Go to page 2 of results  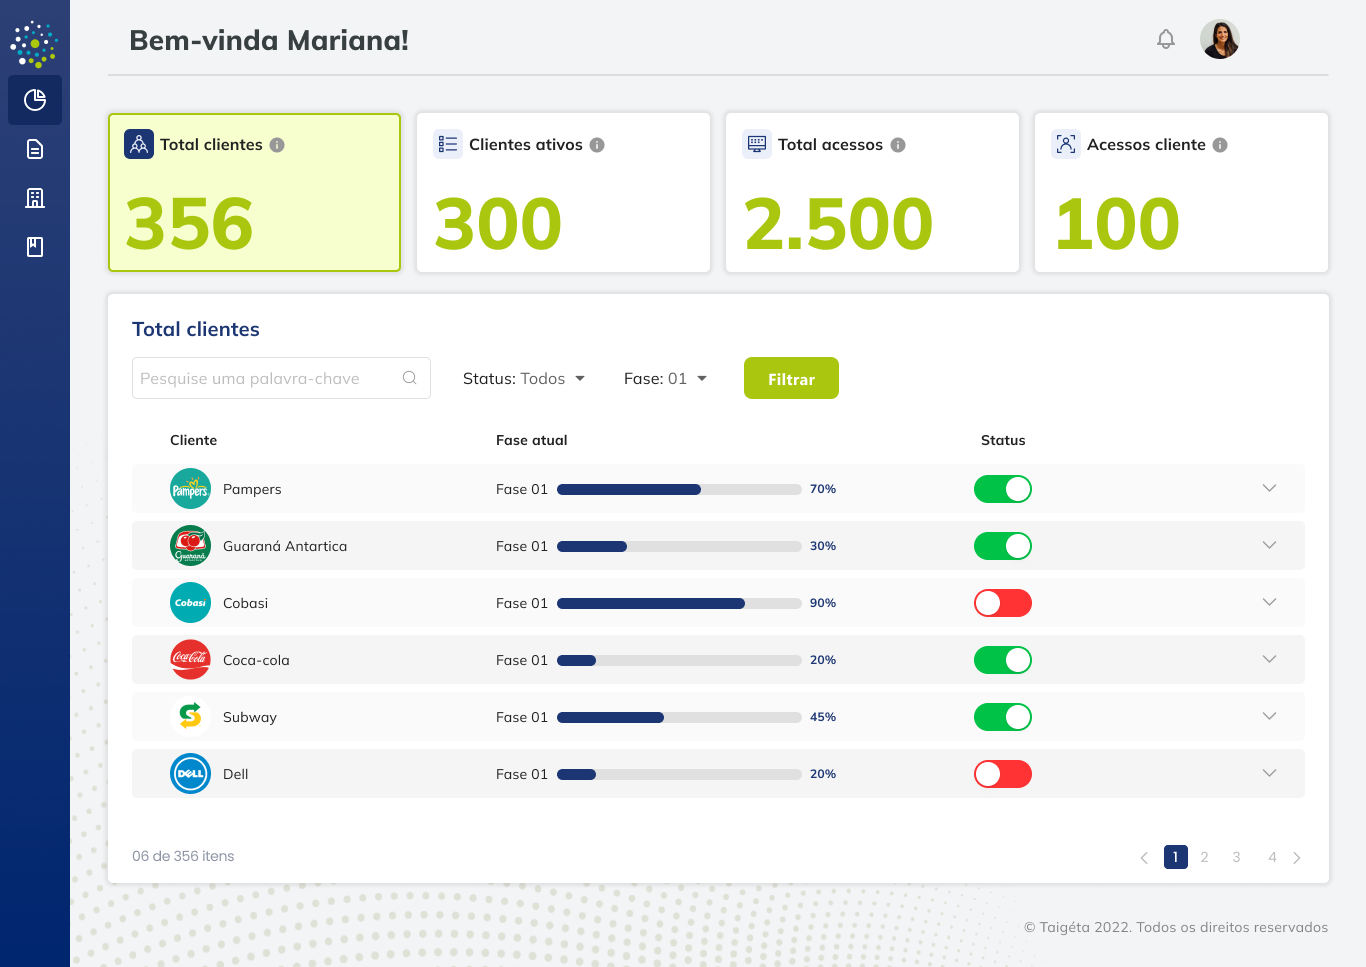(x=1204, y=857)
